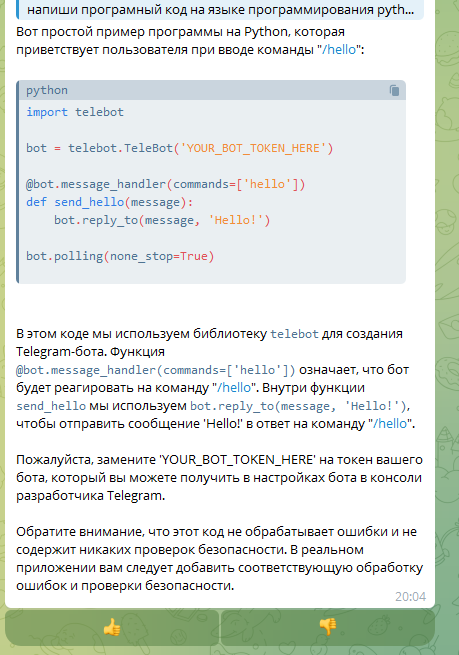Click the inline 'bot.reply_to(message, 'Hello!')' in explanation
The width and height of the screenshot is (459, 655).
coord(298,406)
